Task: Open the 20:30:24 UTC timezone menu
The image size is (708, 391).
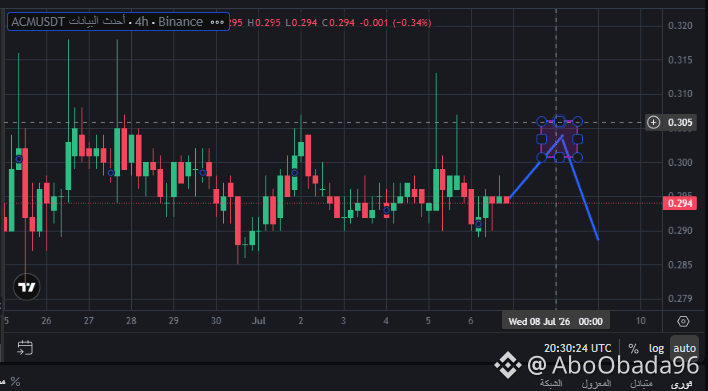Action: tap(578, 349)
